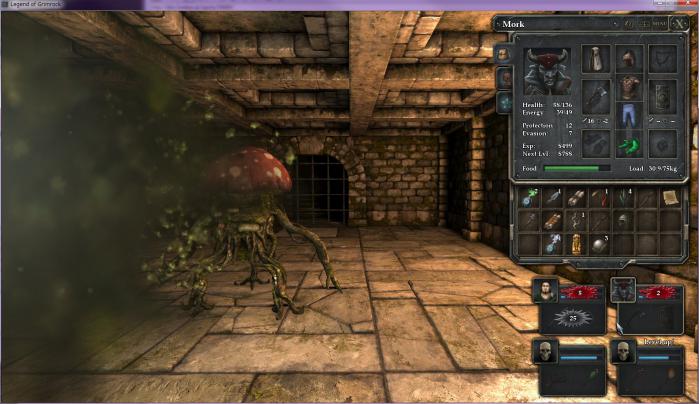Select the minotaur champion portrait in party panel
The width and height of the screenshot is (699, 404).
(623, 290)
